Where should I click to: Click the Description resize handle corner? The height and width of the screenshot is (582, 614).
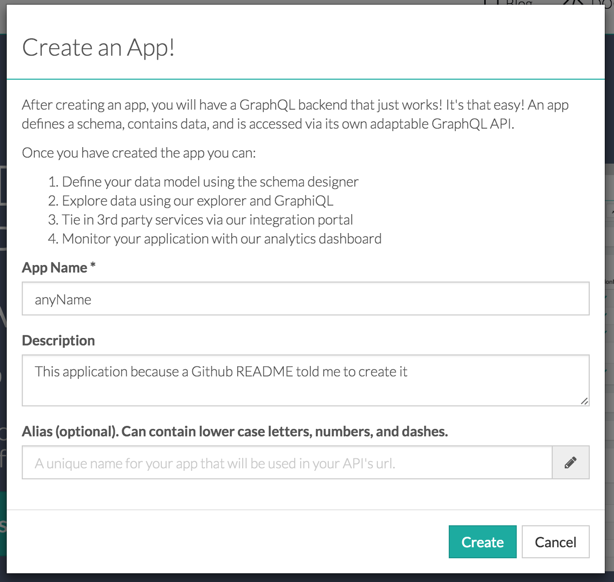[584, 401]
